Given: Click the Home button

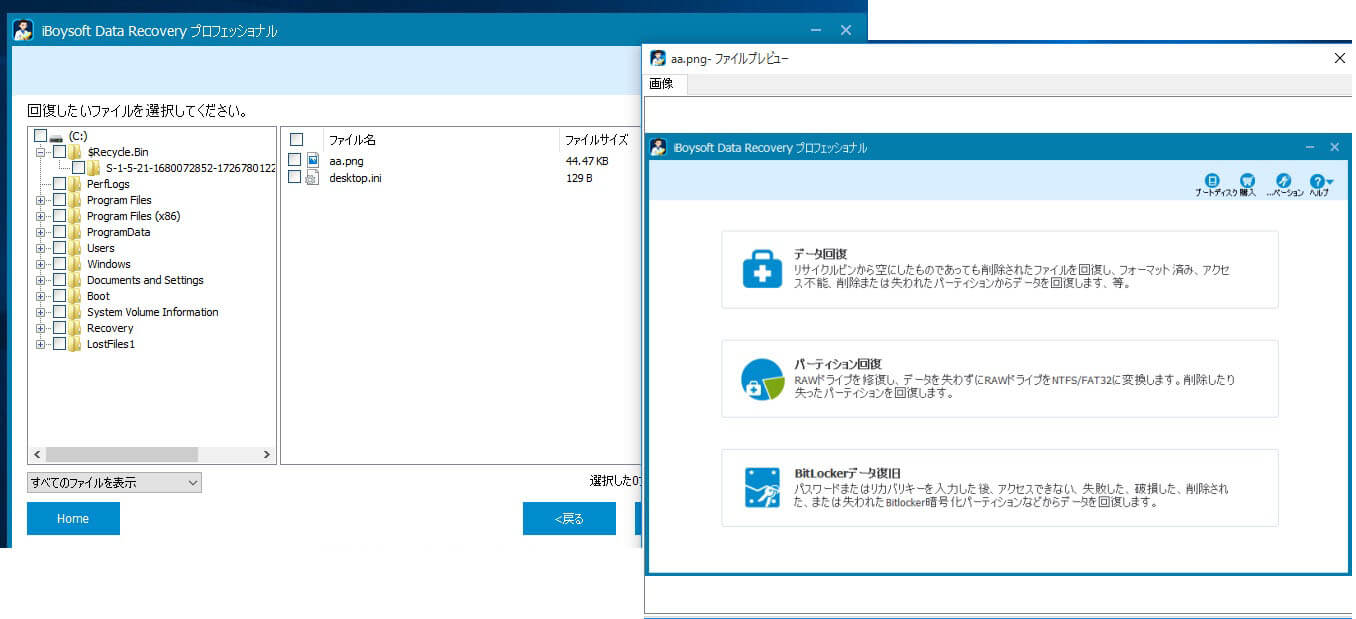Looking at the screenshot, I should (73, 519).
